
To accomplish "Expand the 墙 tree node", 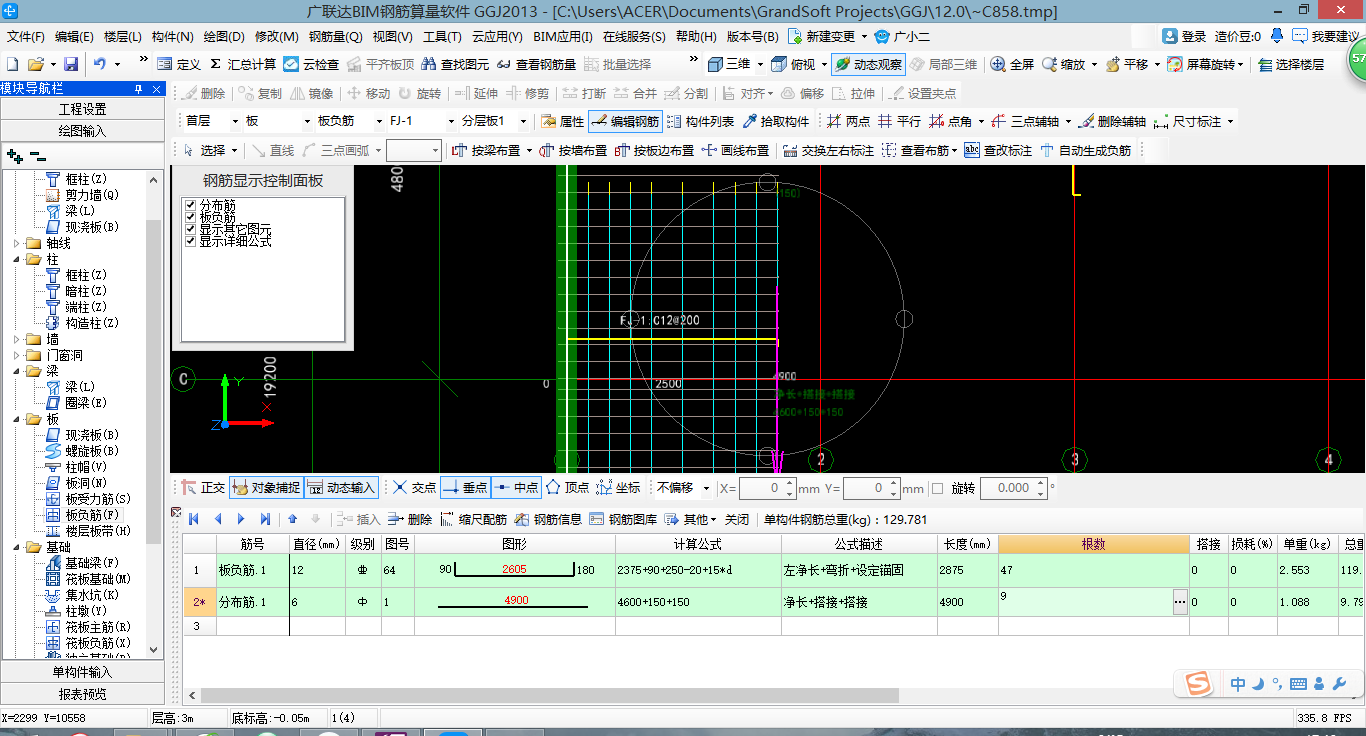I will coord(16,339).
